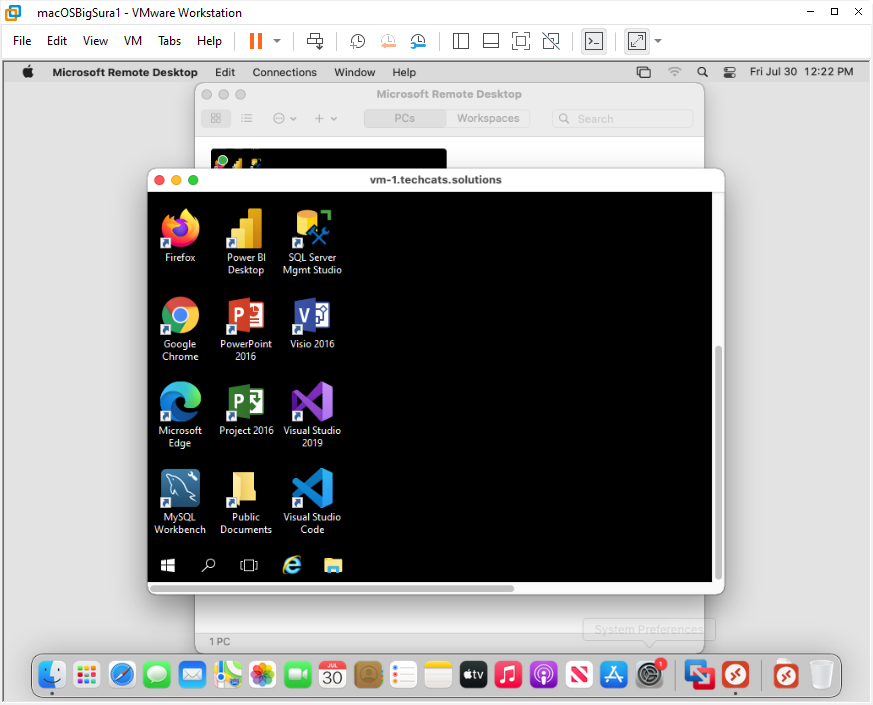Click Search field in Remote Desktop window

[x=622, y=119]
